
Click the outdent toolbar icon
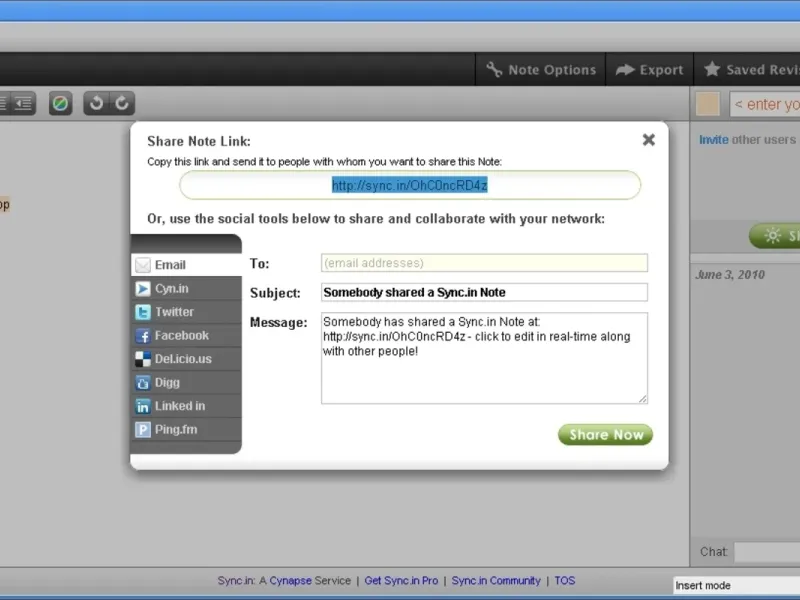point(23,104)
